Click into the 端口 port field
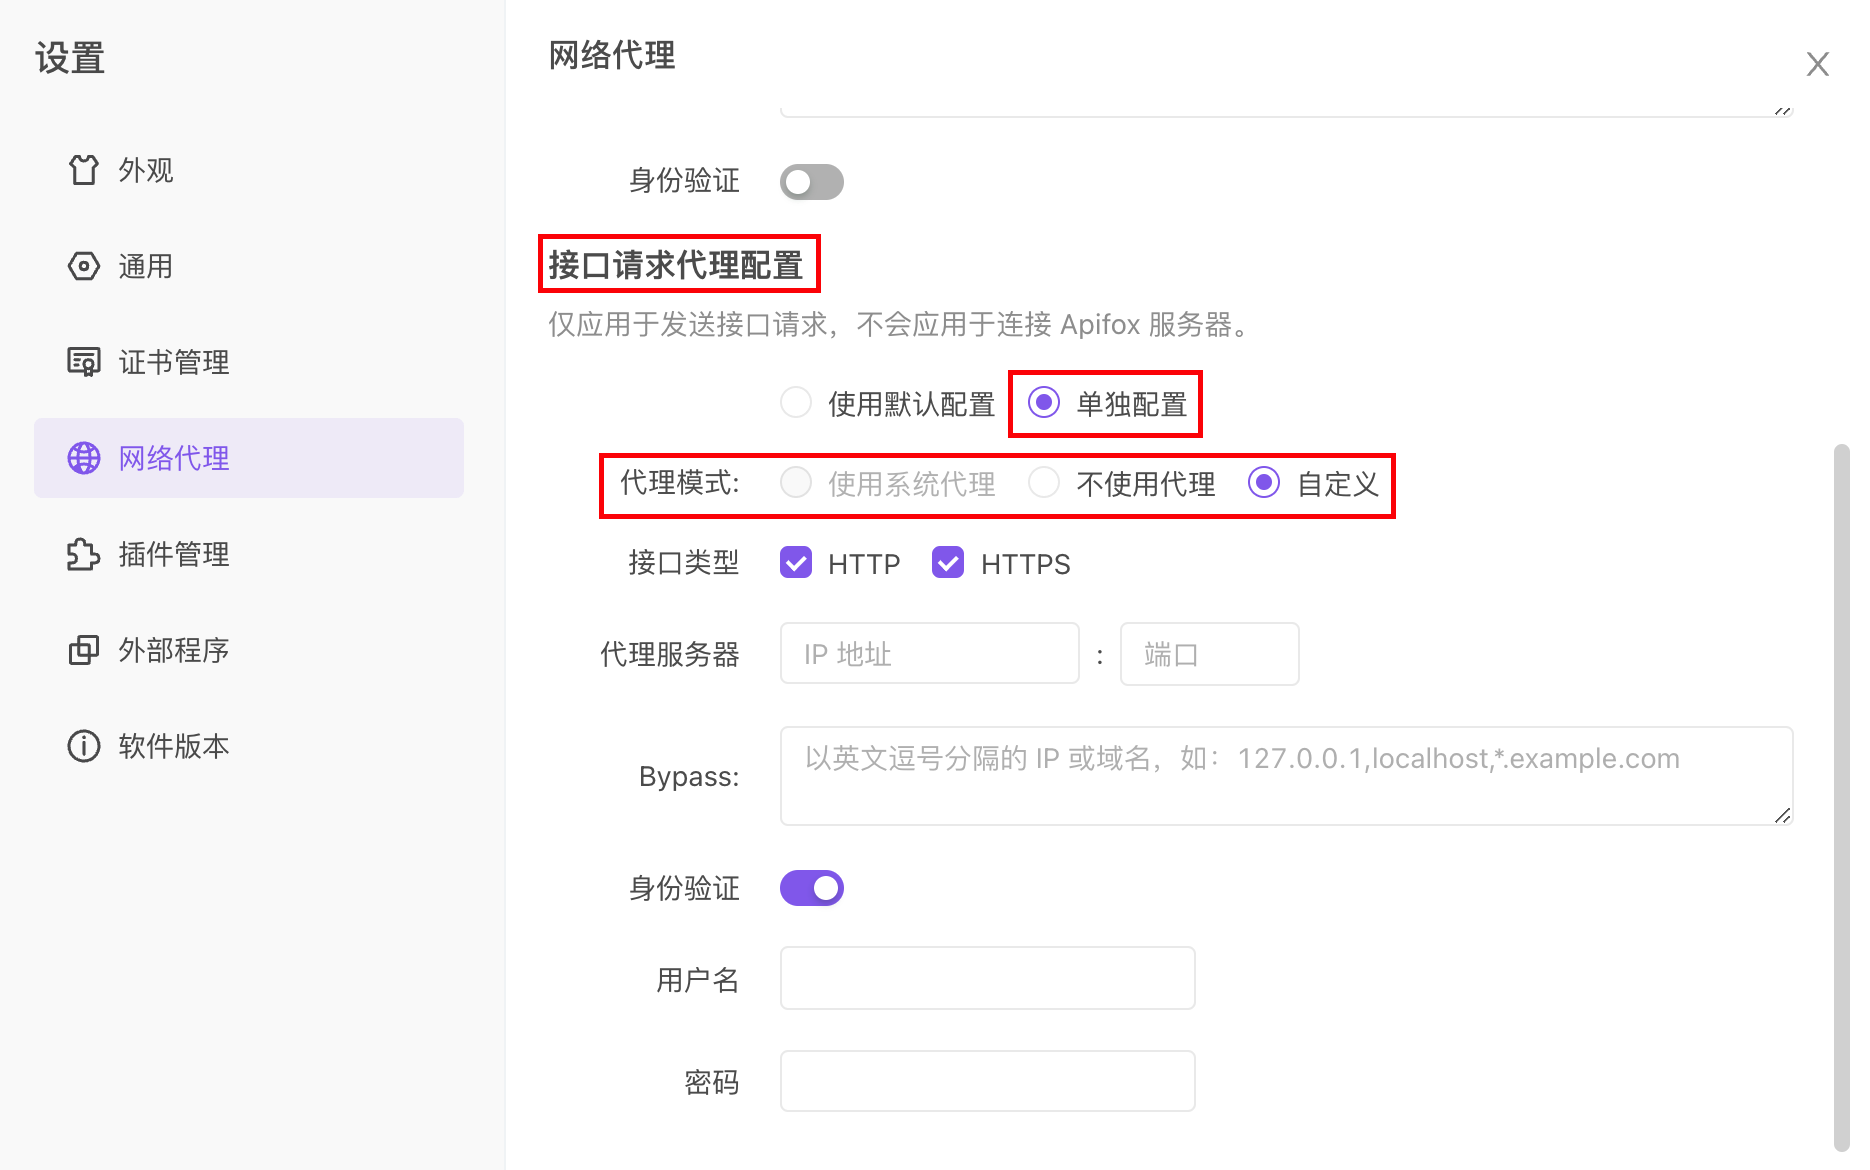 click(1209, 654)
